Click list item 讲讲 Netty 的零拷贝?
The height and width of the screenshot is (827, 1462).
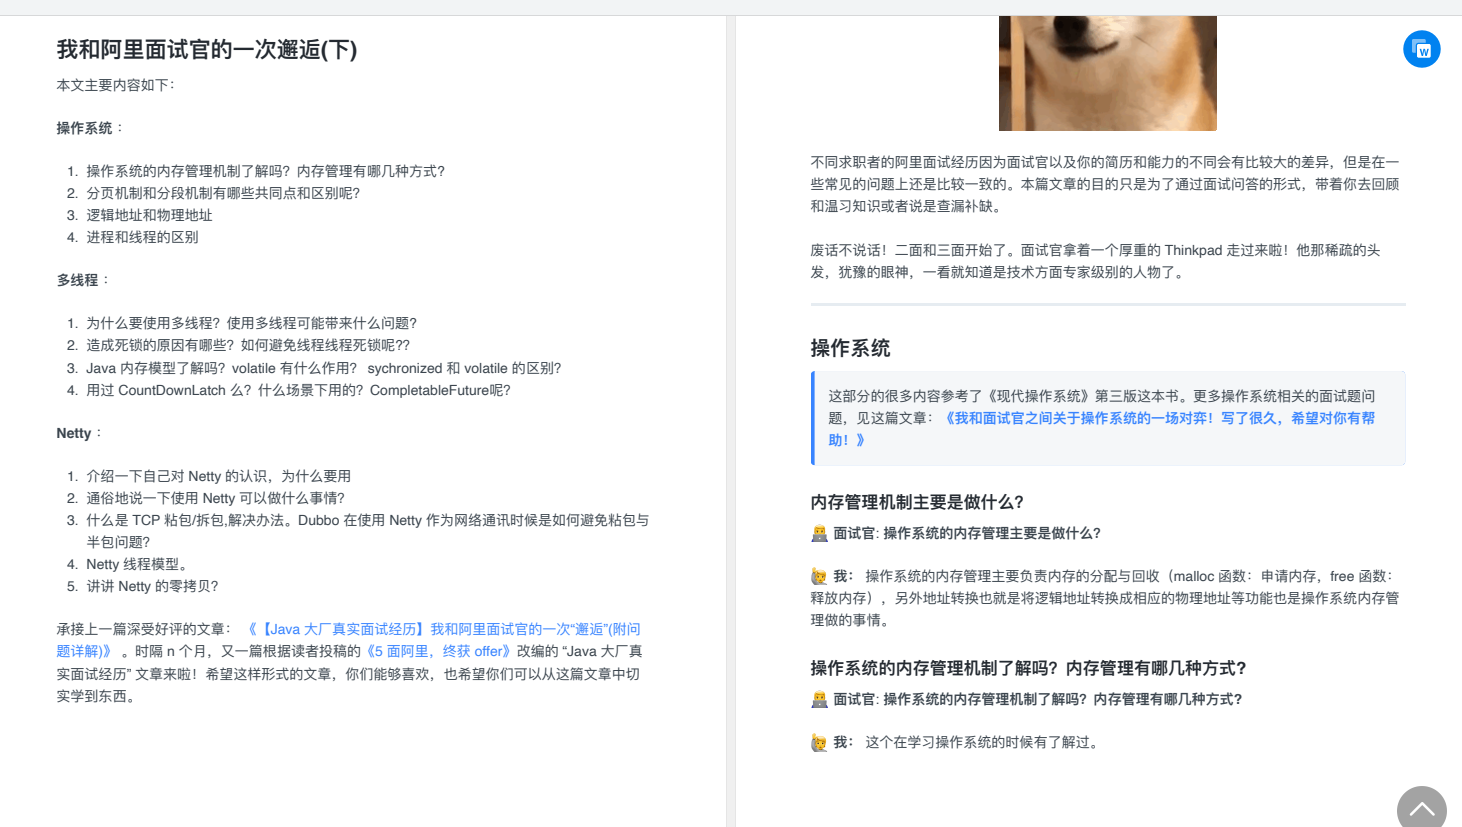[x=152, y=586]
